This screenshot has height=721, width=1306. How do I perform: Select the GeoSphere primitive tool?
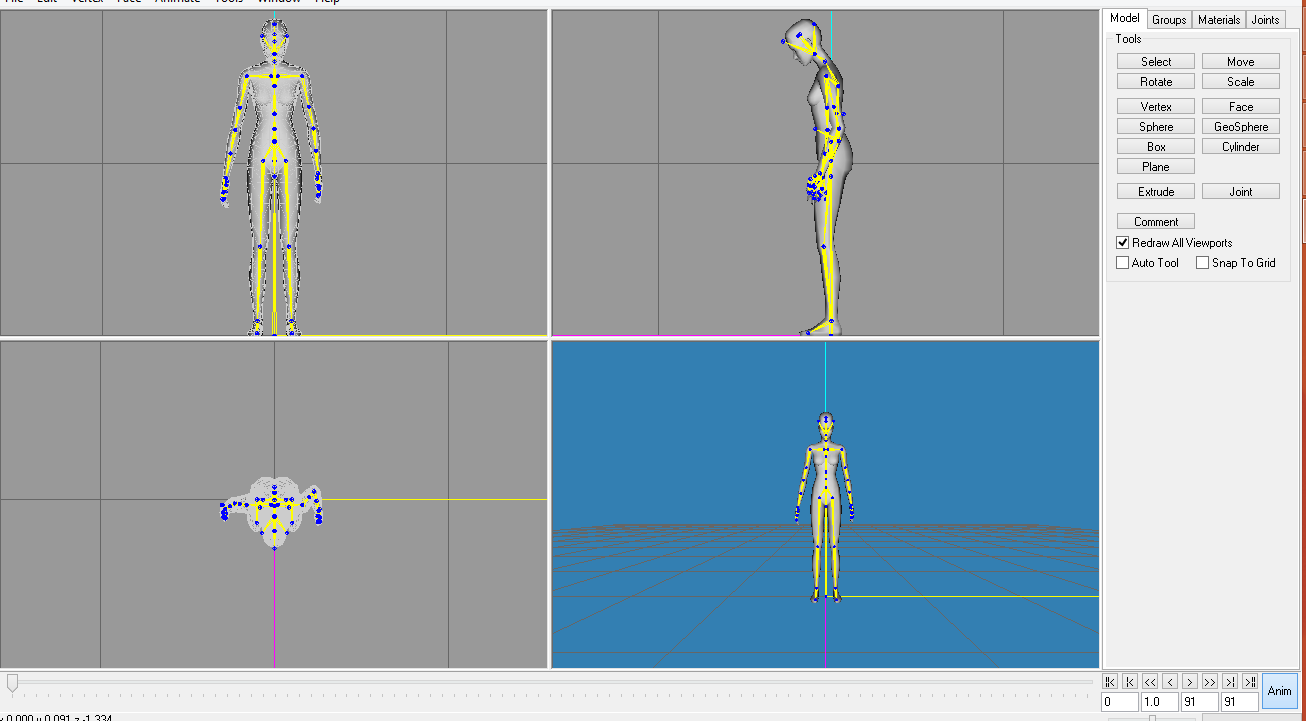[1241, 127]
